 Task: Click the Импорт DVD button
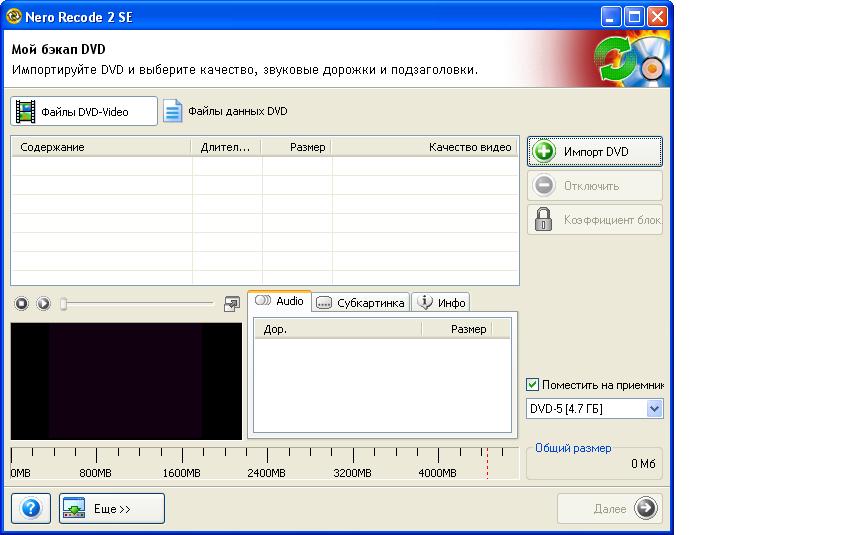594,151
